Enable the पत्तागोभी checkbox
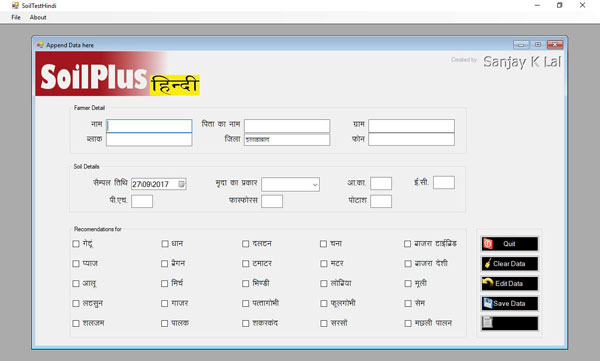This screenshot has height=361, width=600. pos(246,304)
